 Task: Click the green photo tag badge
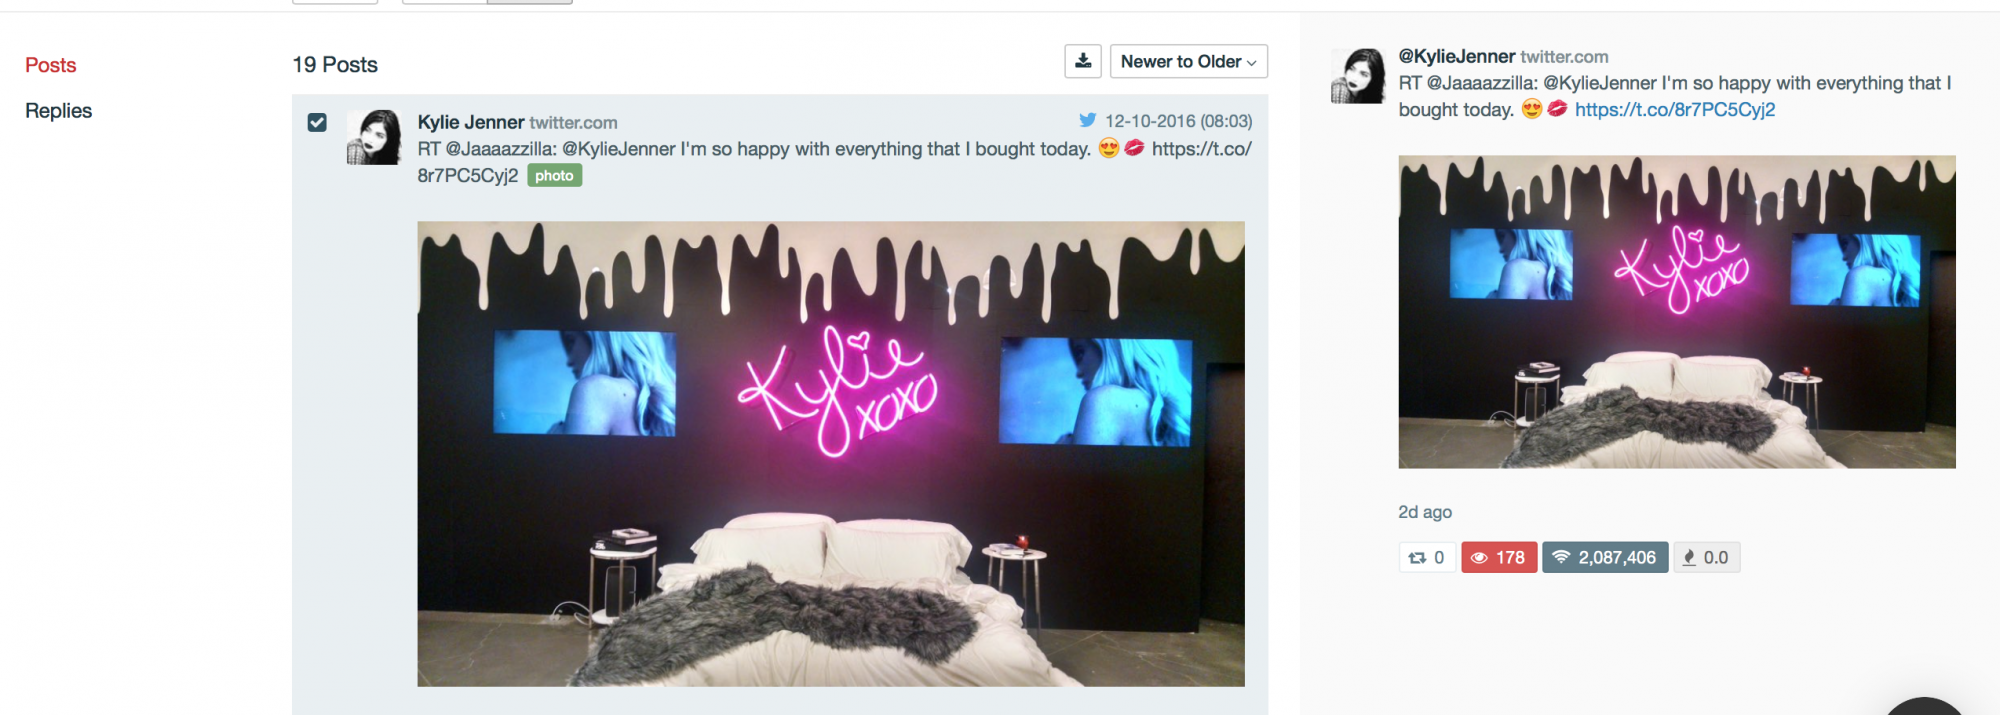click(554, 176)
